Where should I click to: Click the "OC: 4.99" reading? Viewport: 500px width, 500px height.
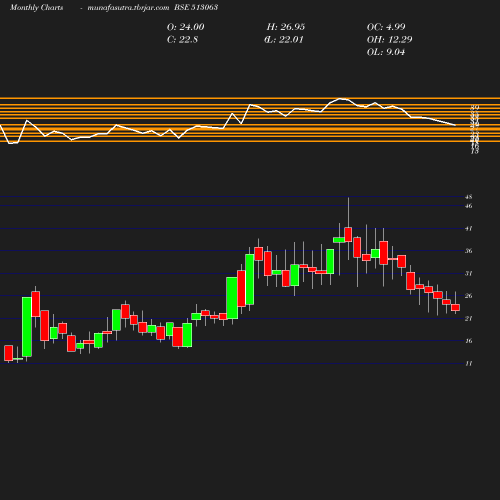(x=386, y=27)
